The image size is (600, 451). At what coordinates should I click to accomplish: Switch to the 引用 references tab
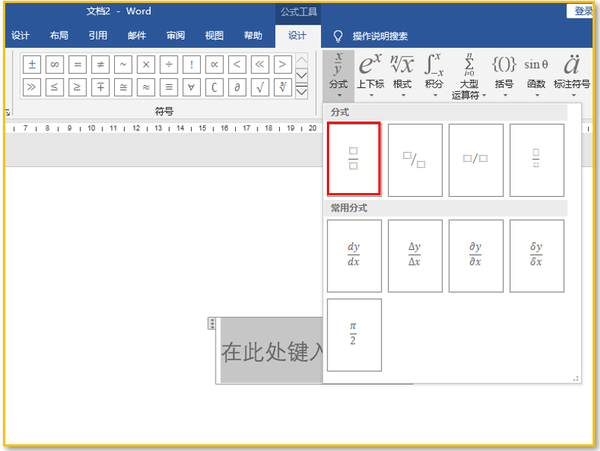[98, 36]
